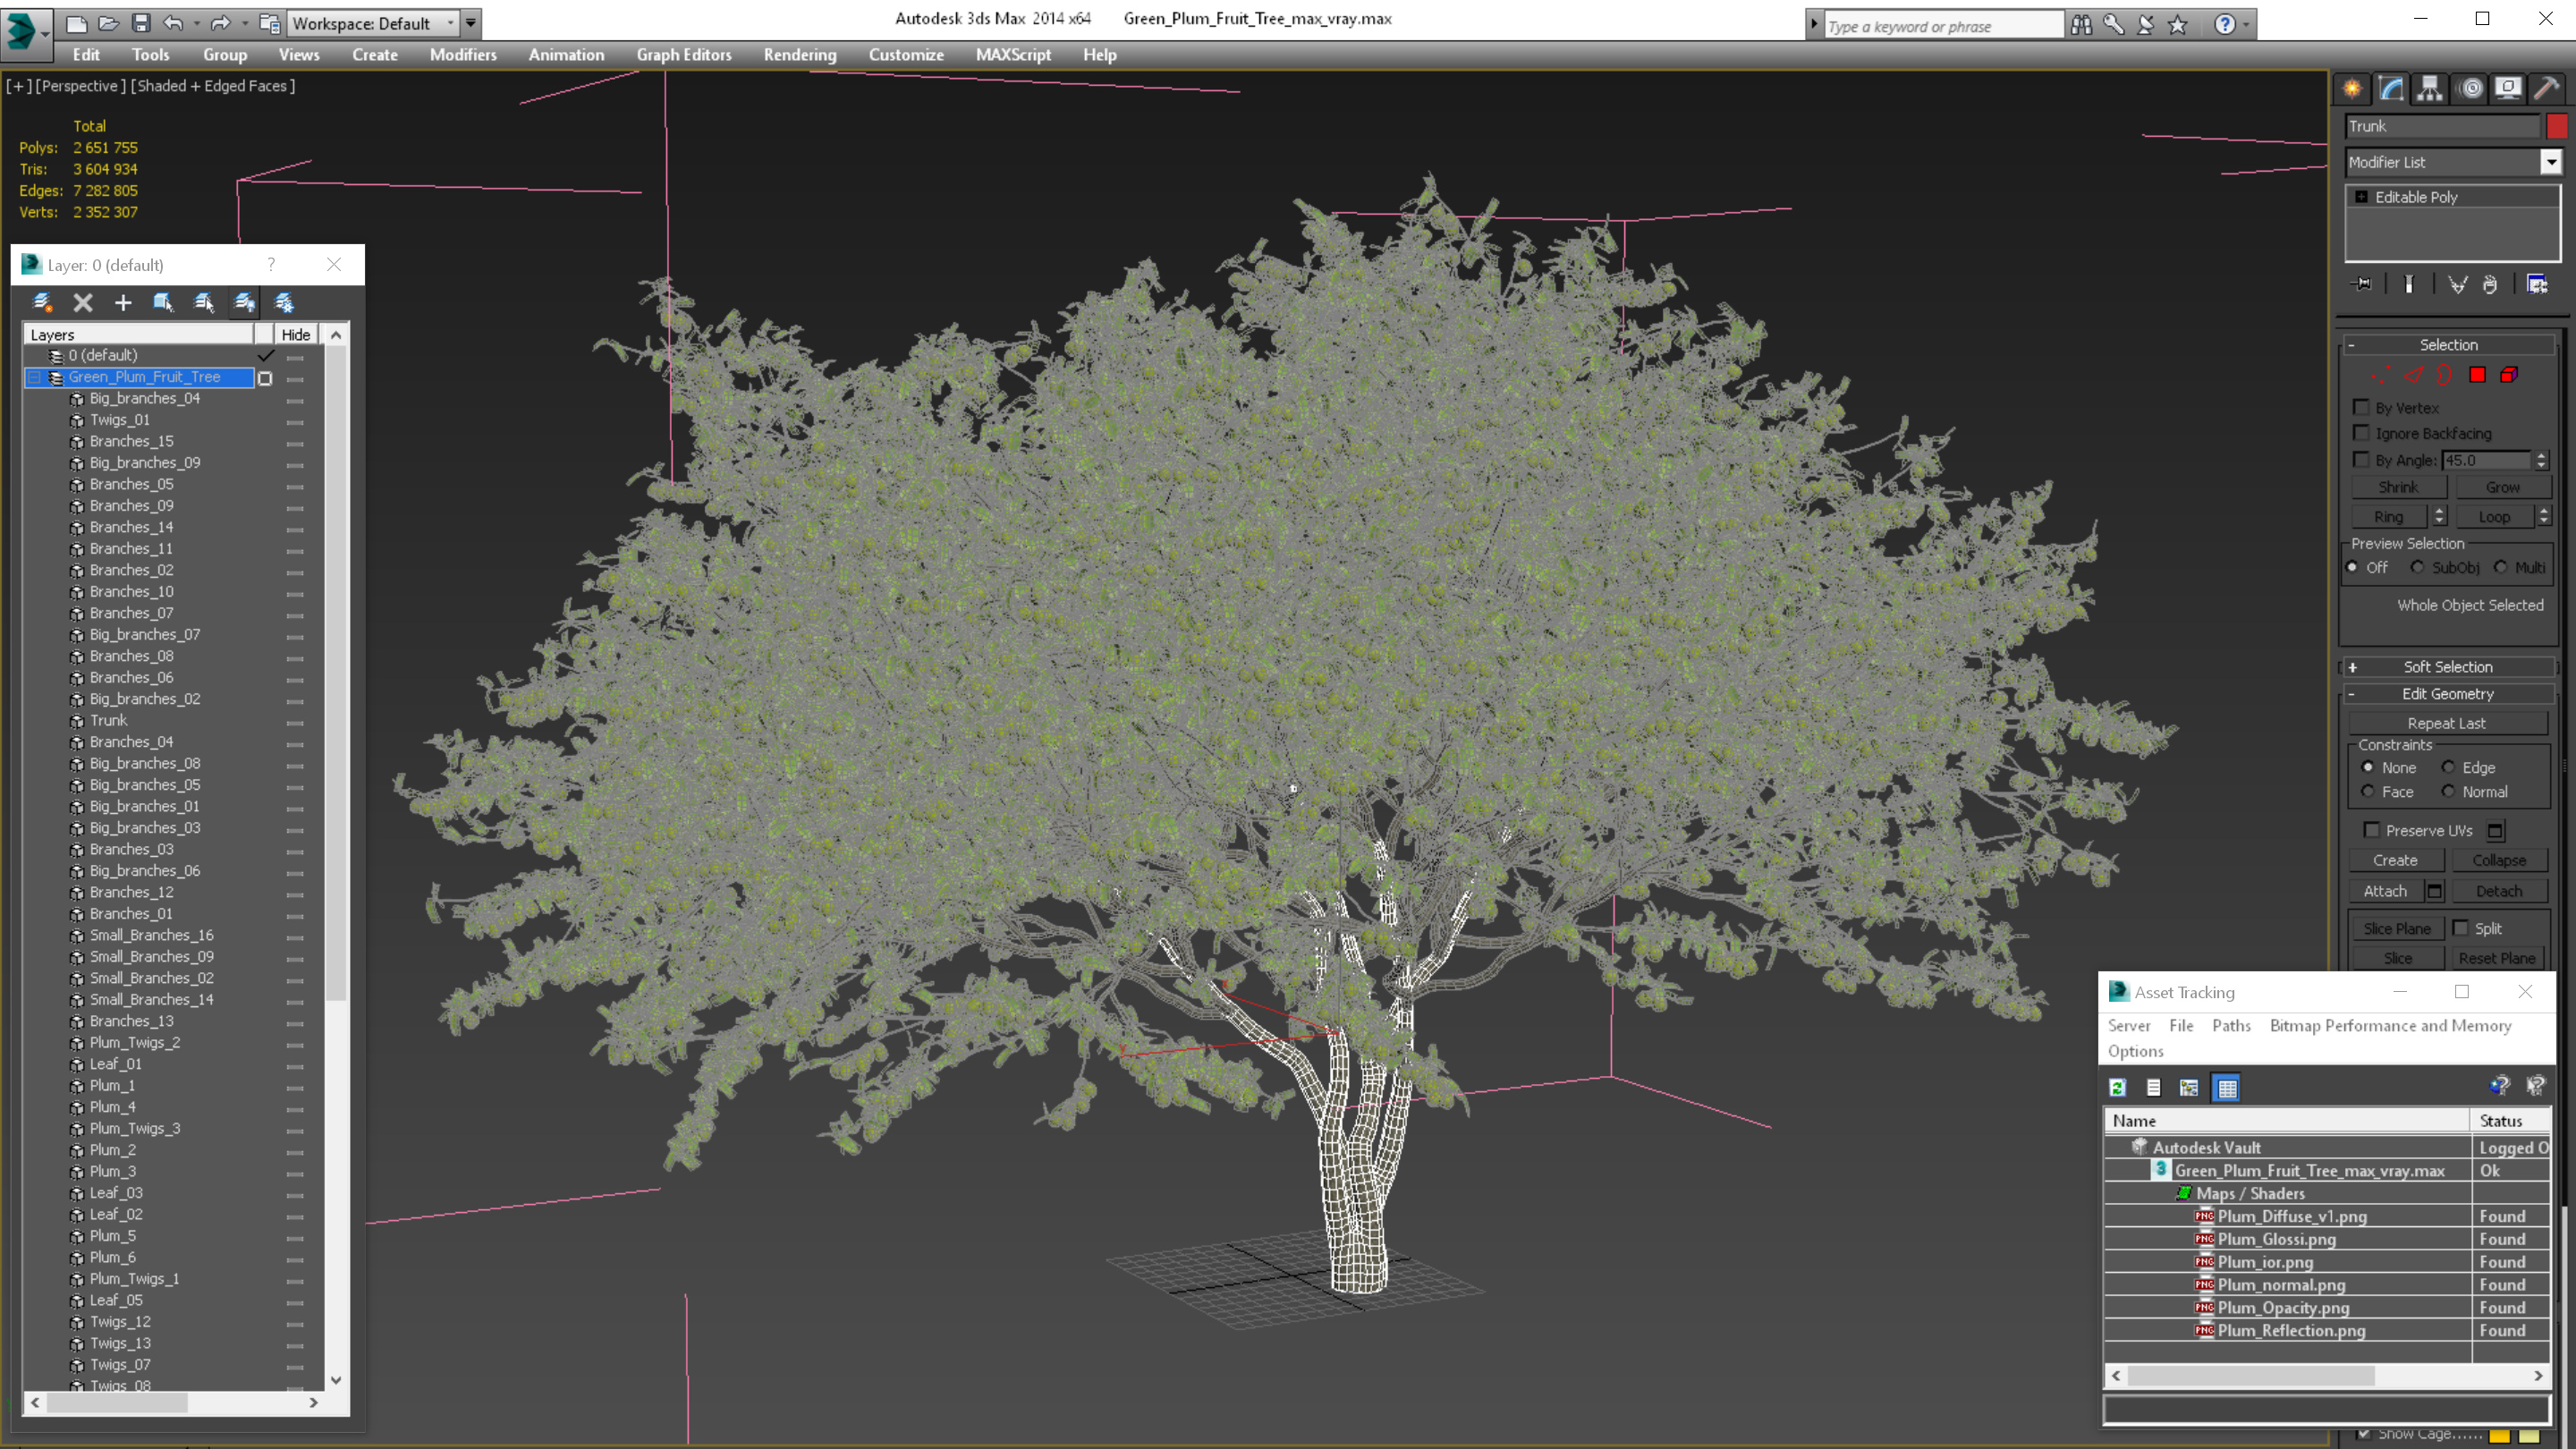Enable By Vertex checkbox
The image size is (2576, 1449).
point(2361,407)
